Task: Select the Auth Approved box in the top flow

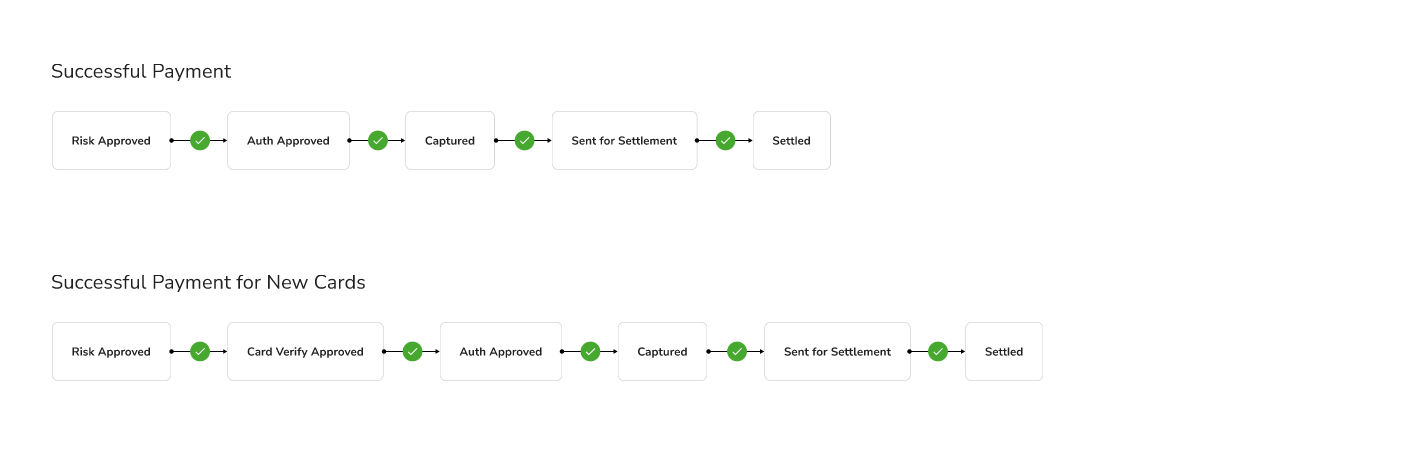Action: (x=288, y=141)
